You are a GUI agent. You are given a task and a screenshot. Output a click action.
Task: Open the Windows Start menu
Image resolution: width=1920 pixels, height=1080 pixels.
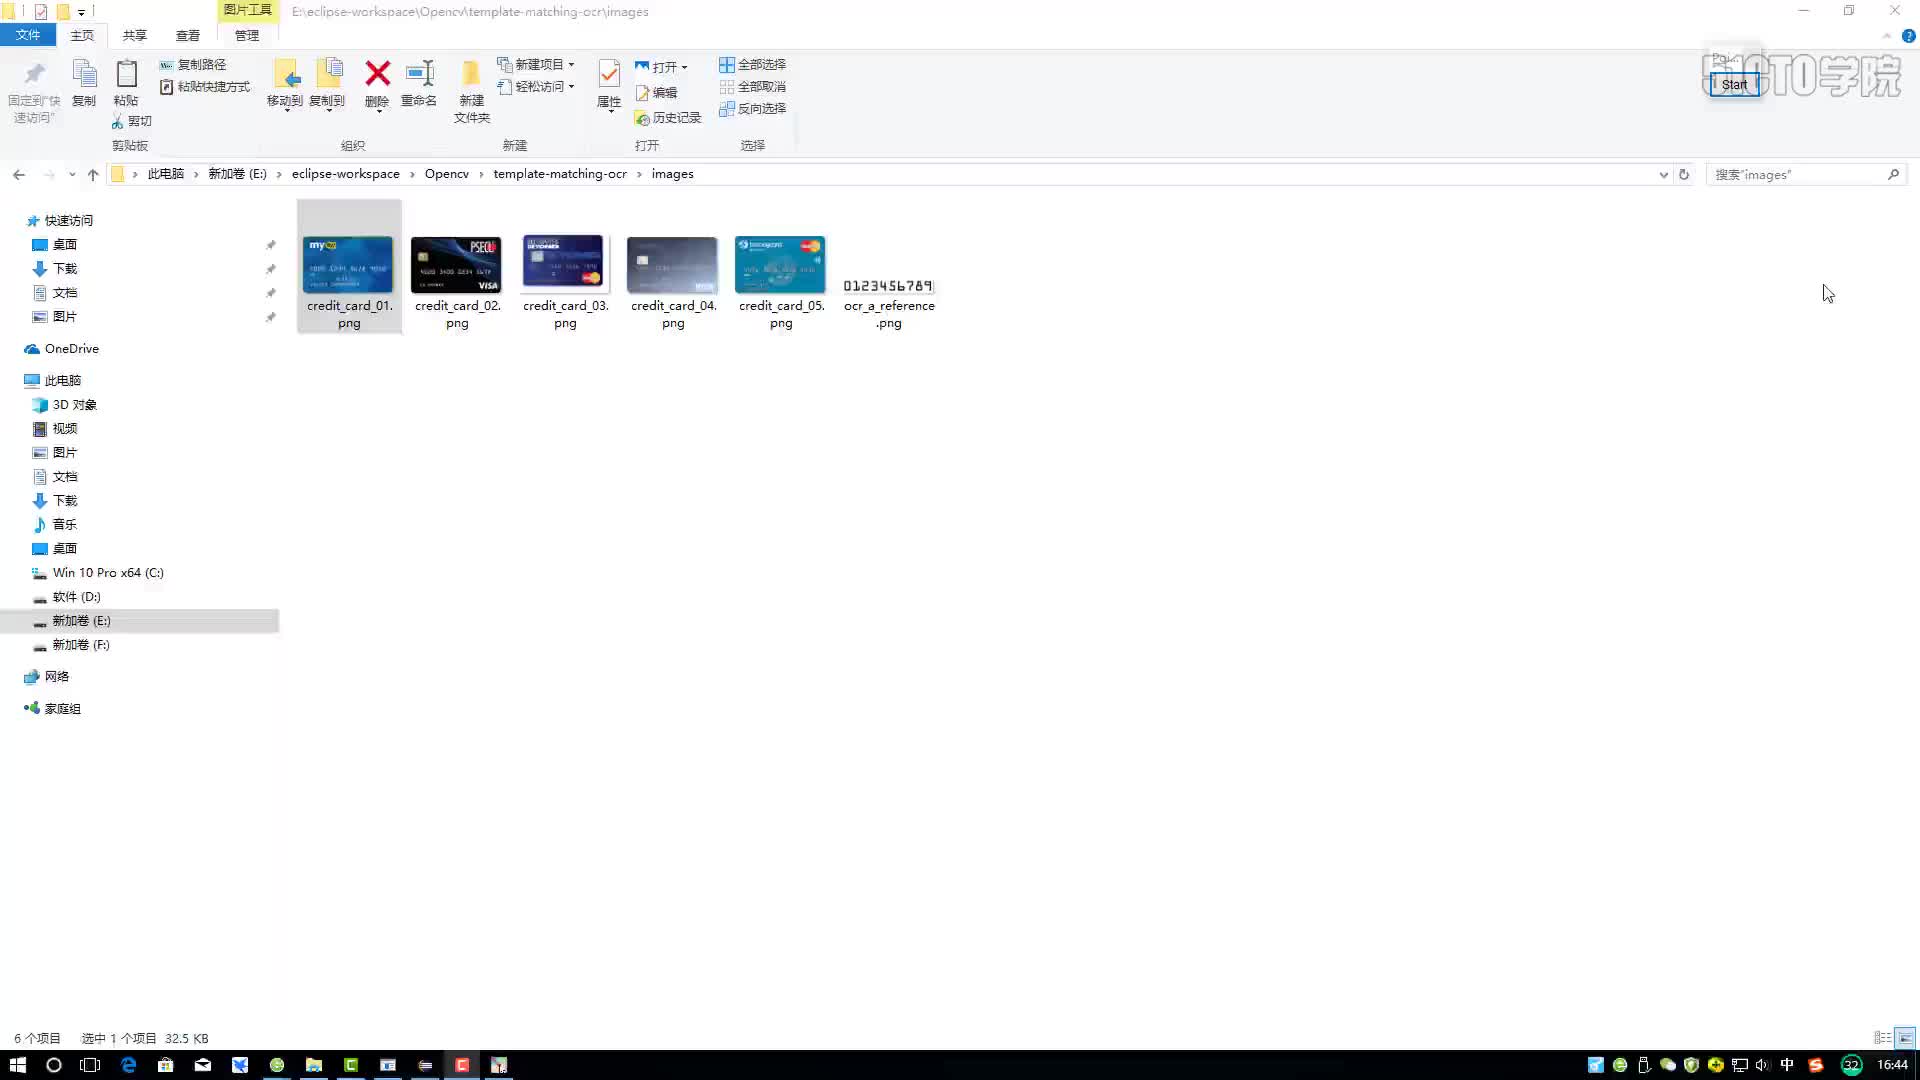18,1065
